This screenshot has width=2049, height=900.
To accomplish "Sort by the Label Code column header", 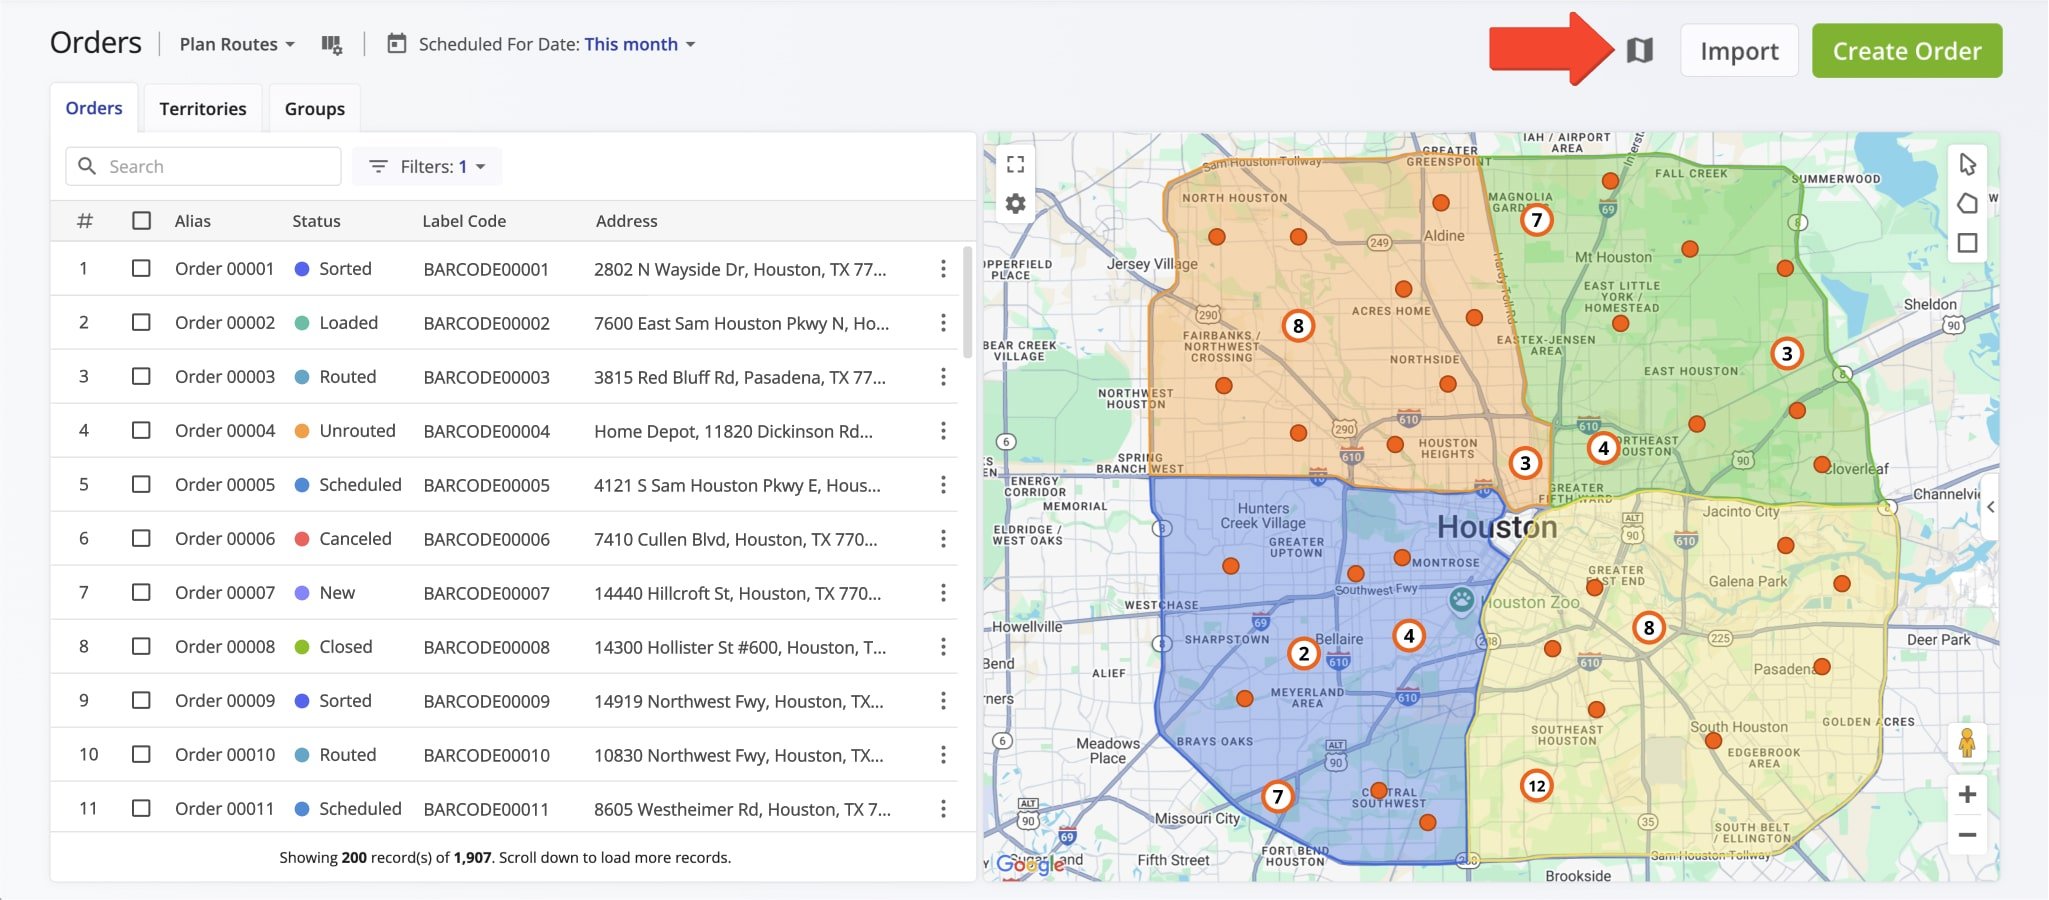I will 464,221.
